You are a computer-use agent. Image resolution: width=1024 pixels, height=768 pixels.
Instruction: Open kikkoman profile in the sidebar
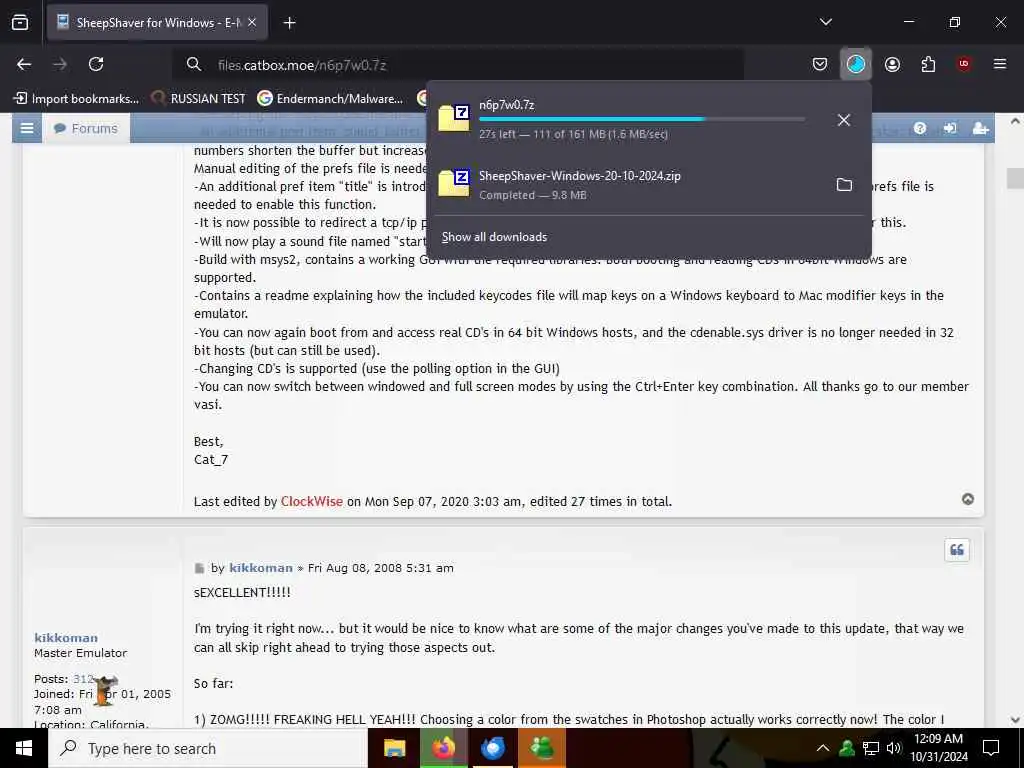66,637
